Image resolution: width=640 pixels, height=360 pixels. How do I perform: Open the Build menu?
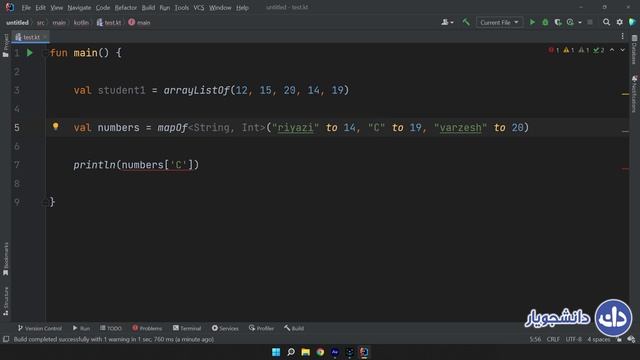point(148,8)
